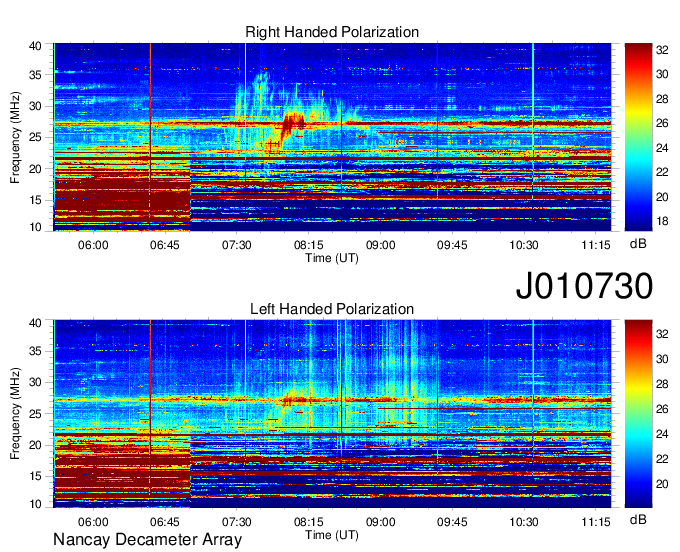
Task: Click the 30 MHz tick on the right-handed plot
Action: (36, 106)
